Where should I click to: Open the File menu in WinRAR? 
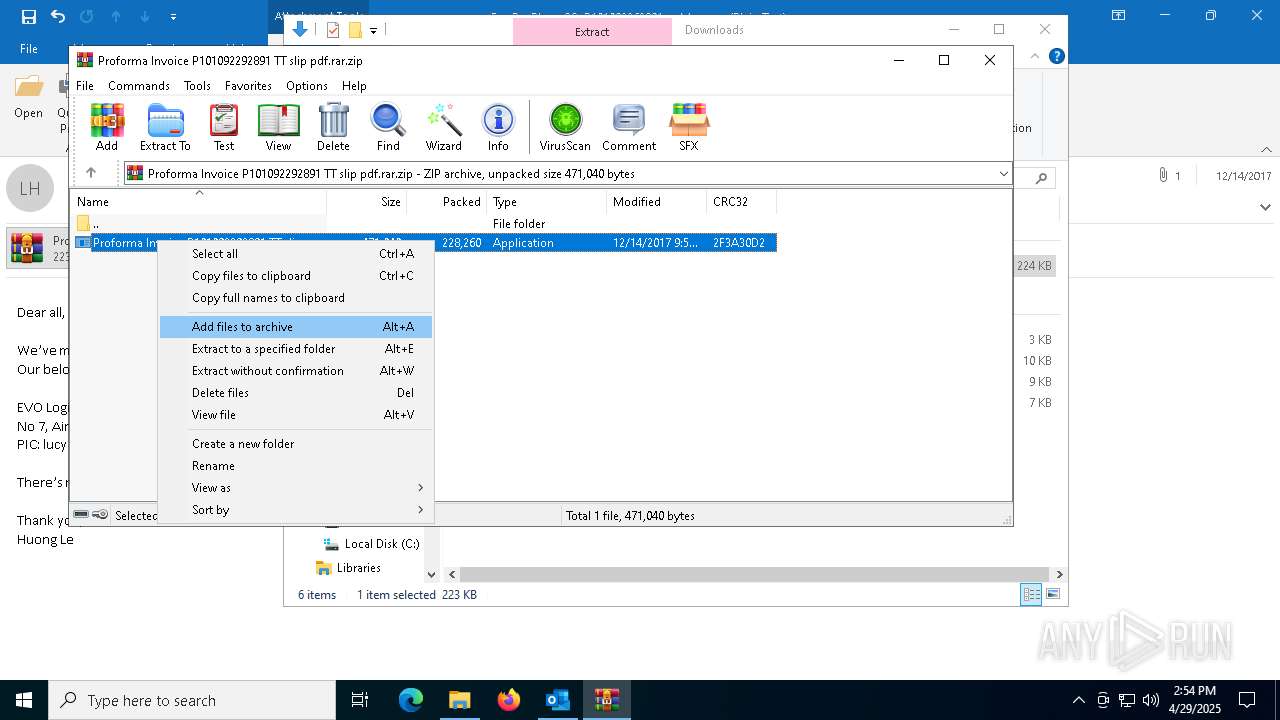click(85, 86)
